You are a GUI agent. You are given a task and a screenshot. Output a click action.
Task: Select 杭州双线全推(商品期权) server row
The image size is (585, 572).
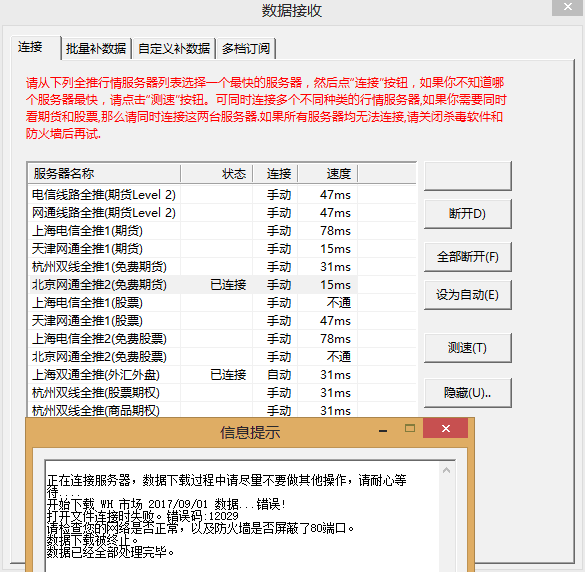[x=222, y=410]
